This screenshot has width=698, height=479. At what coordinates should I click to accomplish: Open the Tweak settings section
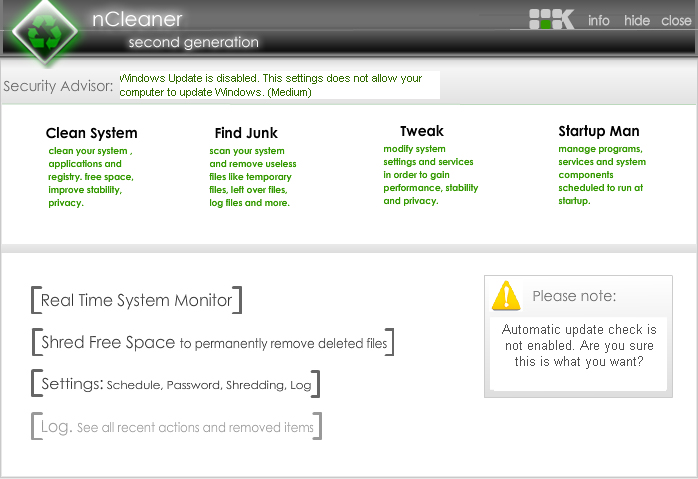pos(421,131)
